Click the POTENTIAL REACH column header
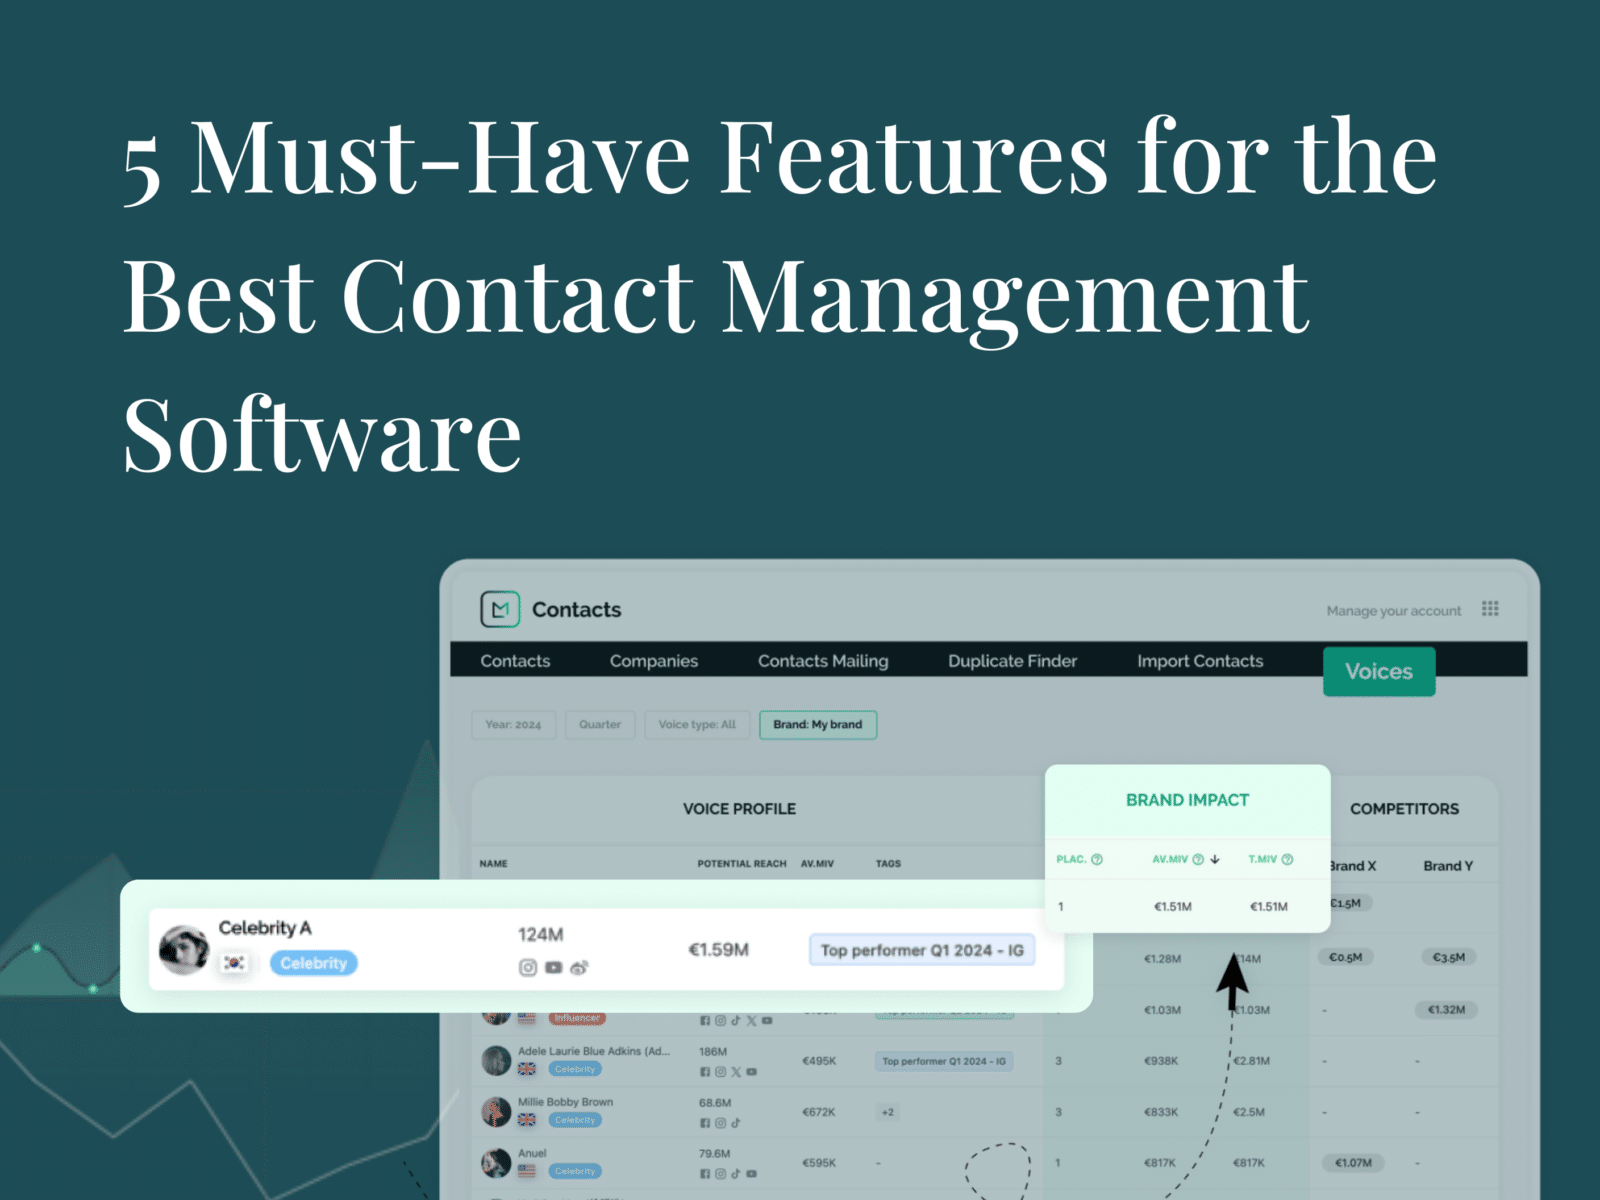Viewport: 1600px width, 1200px height. 742,863
